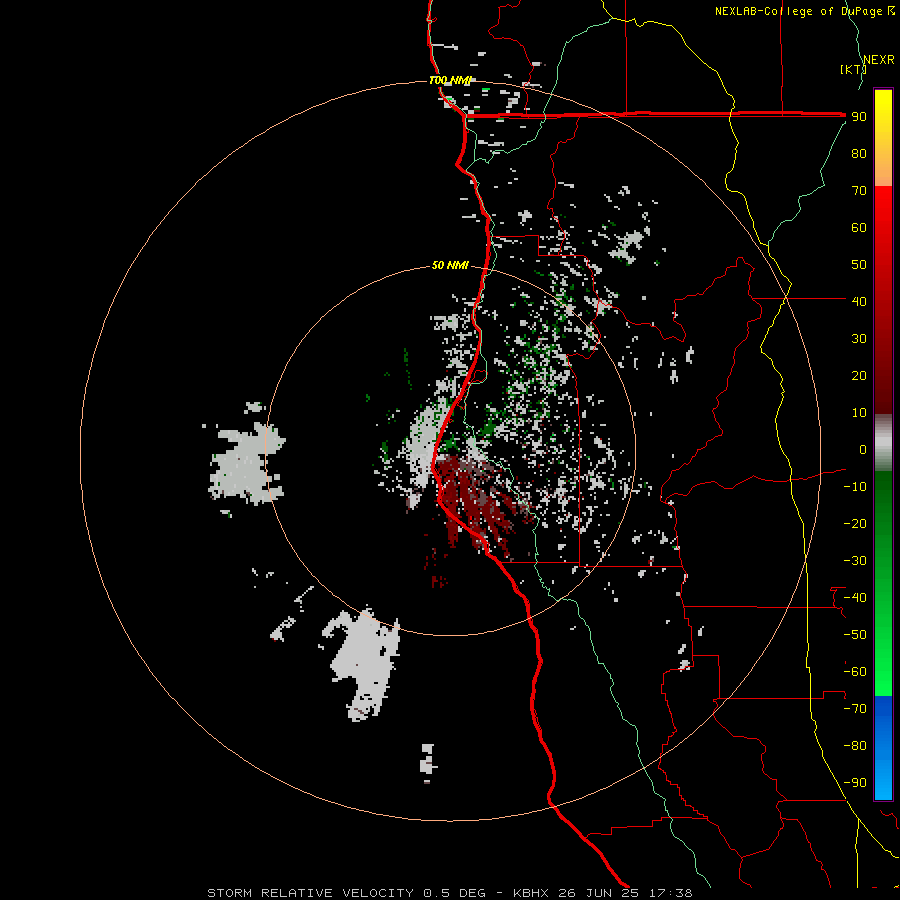Click the [KT] units label
The height and width of the screenshot is (900, 900).
(x=853, y=69)
